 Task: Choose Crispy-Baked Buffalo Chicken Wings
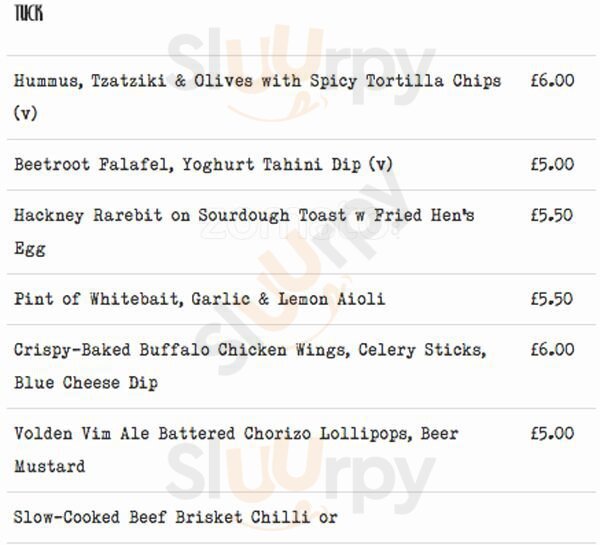click(x=250, y=350)
